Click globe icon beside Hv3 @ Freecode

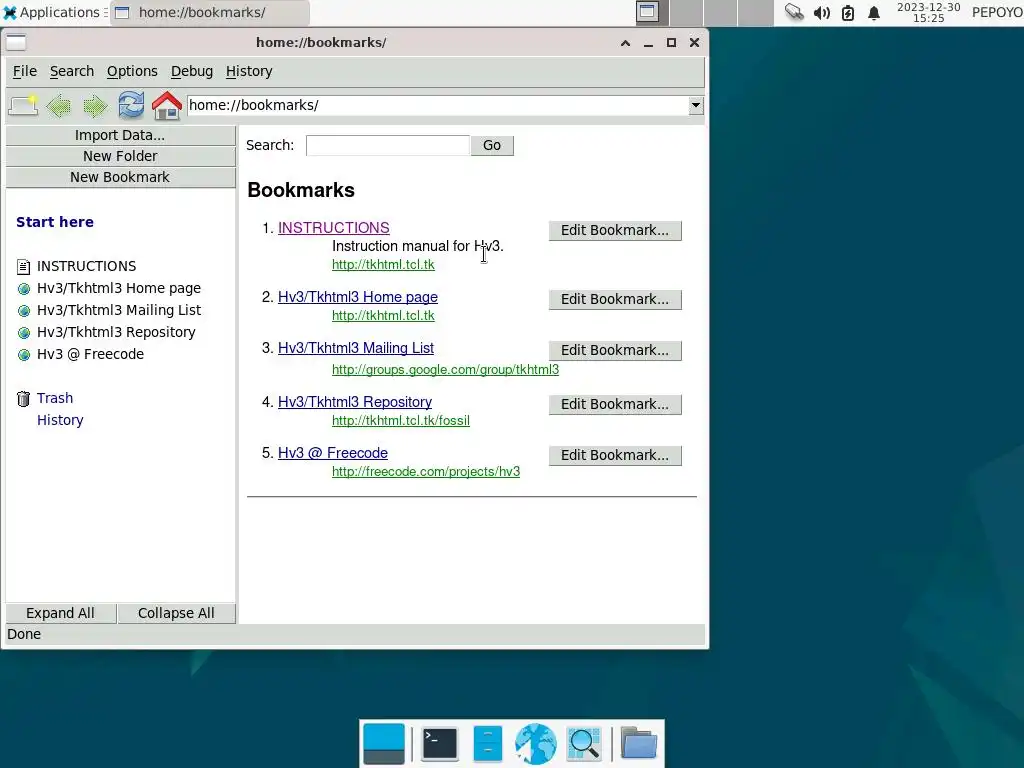point(24,355)
